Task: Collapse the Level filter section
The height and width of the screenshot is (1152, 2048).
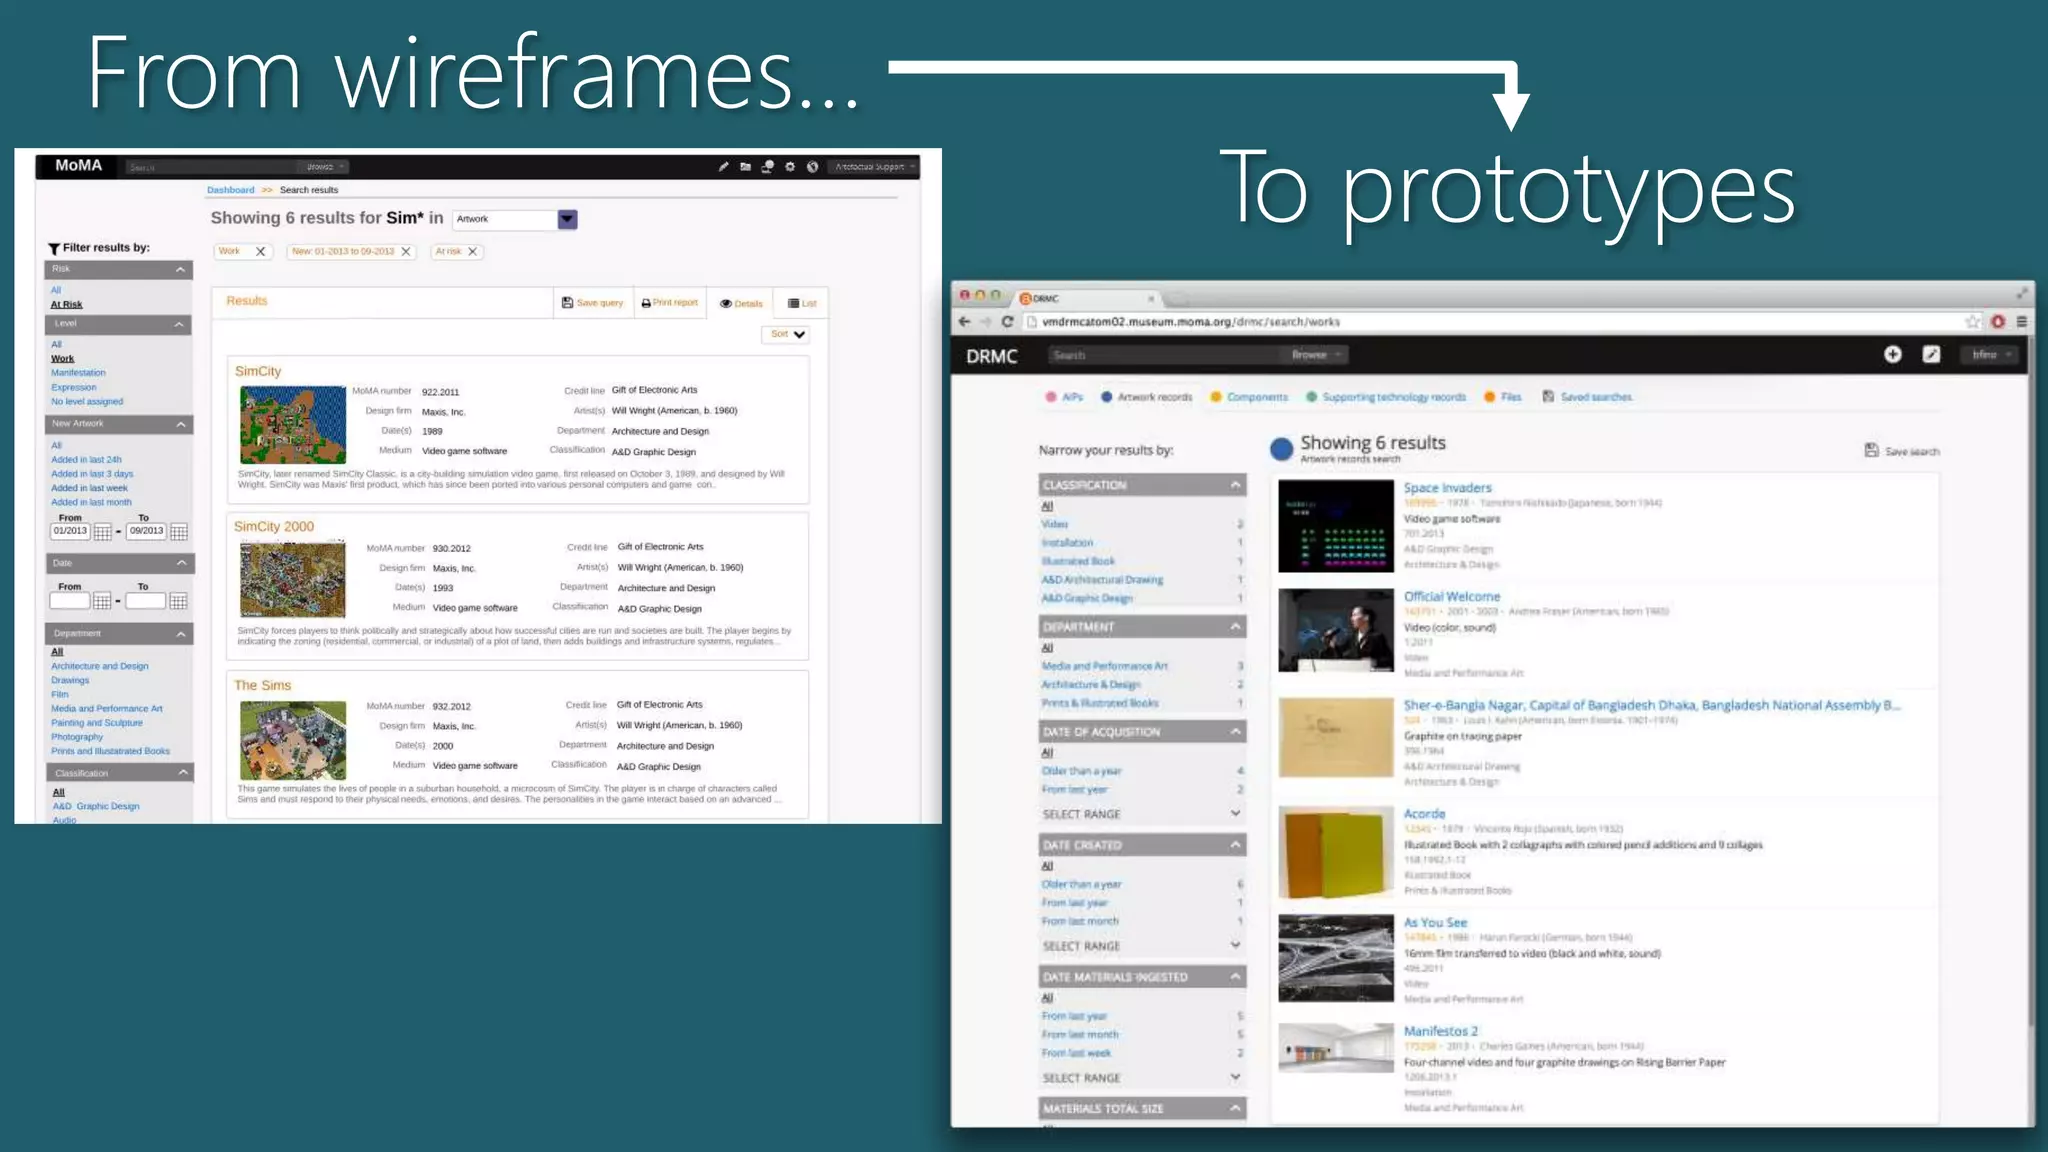Action: coord(179,325)
